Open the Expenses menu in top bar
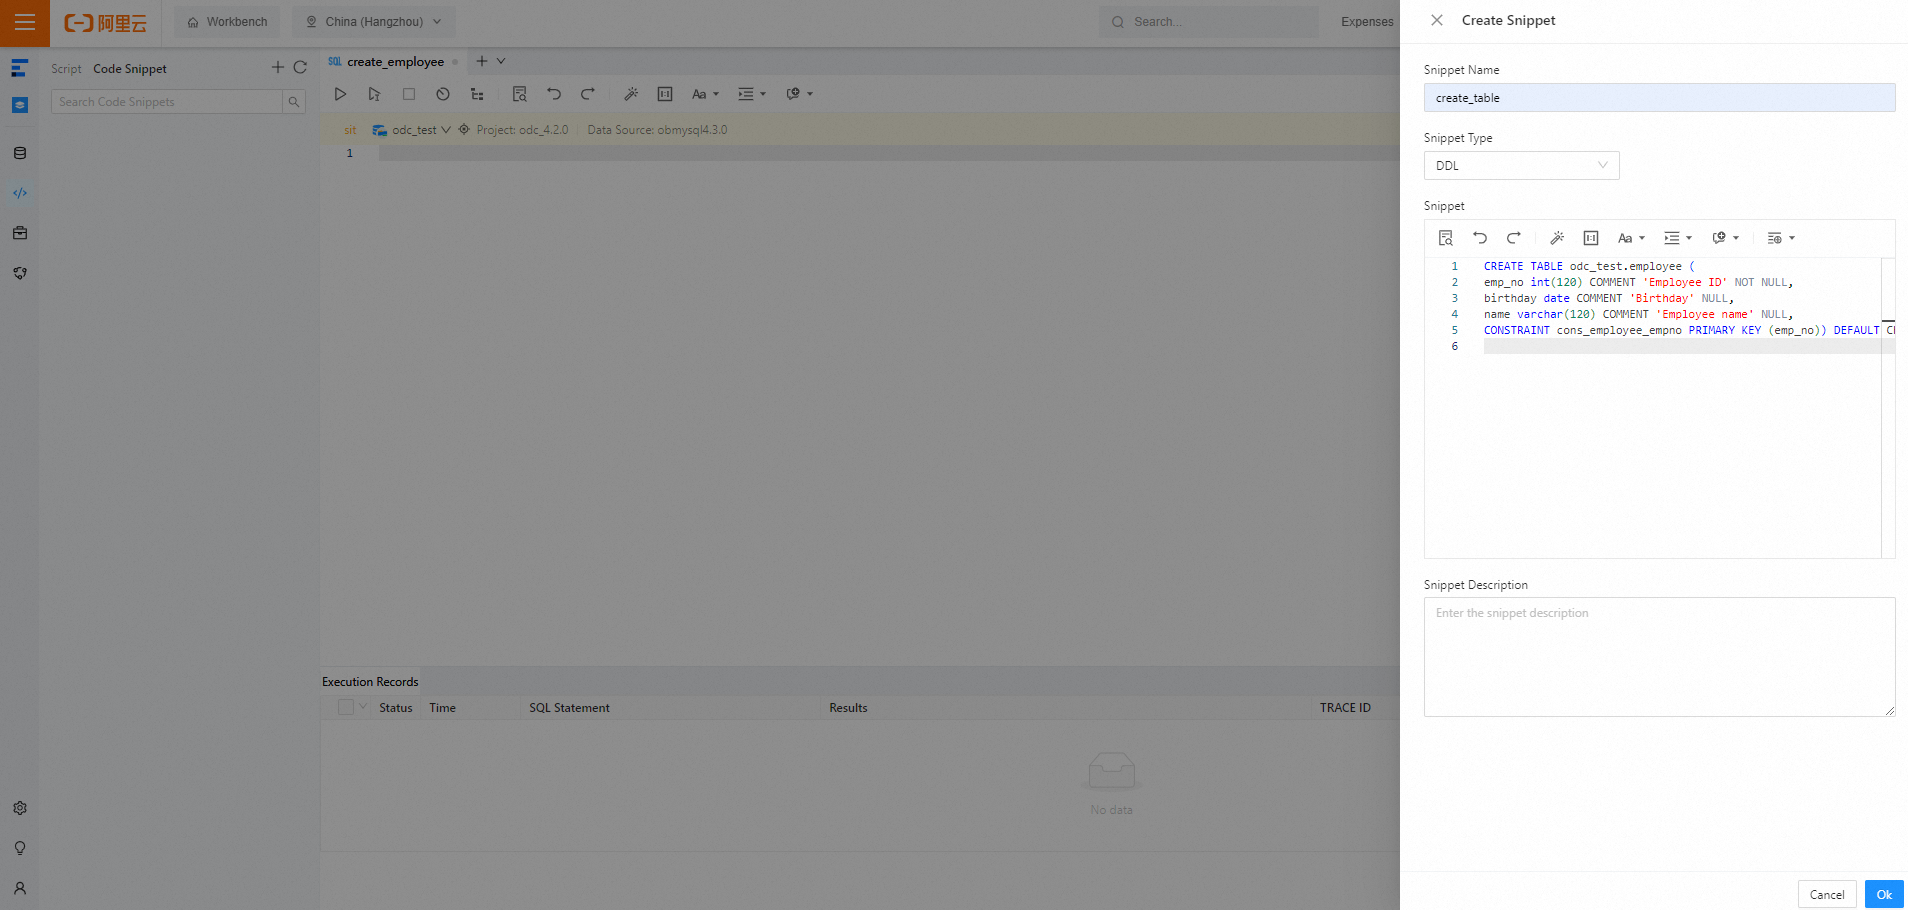This screenshot has height=910, width=1908. 1367,22
